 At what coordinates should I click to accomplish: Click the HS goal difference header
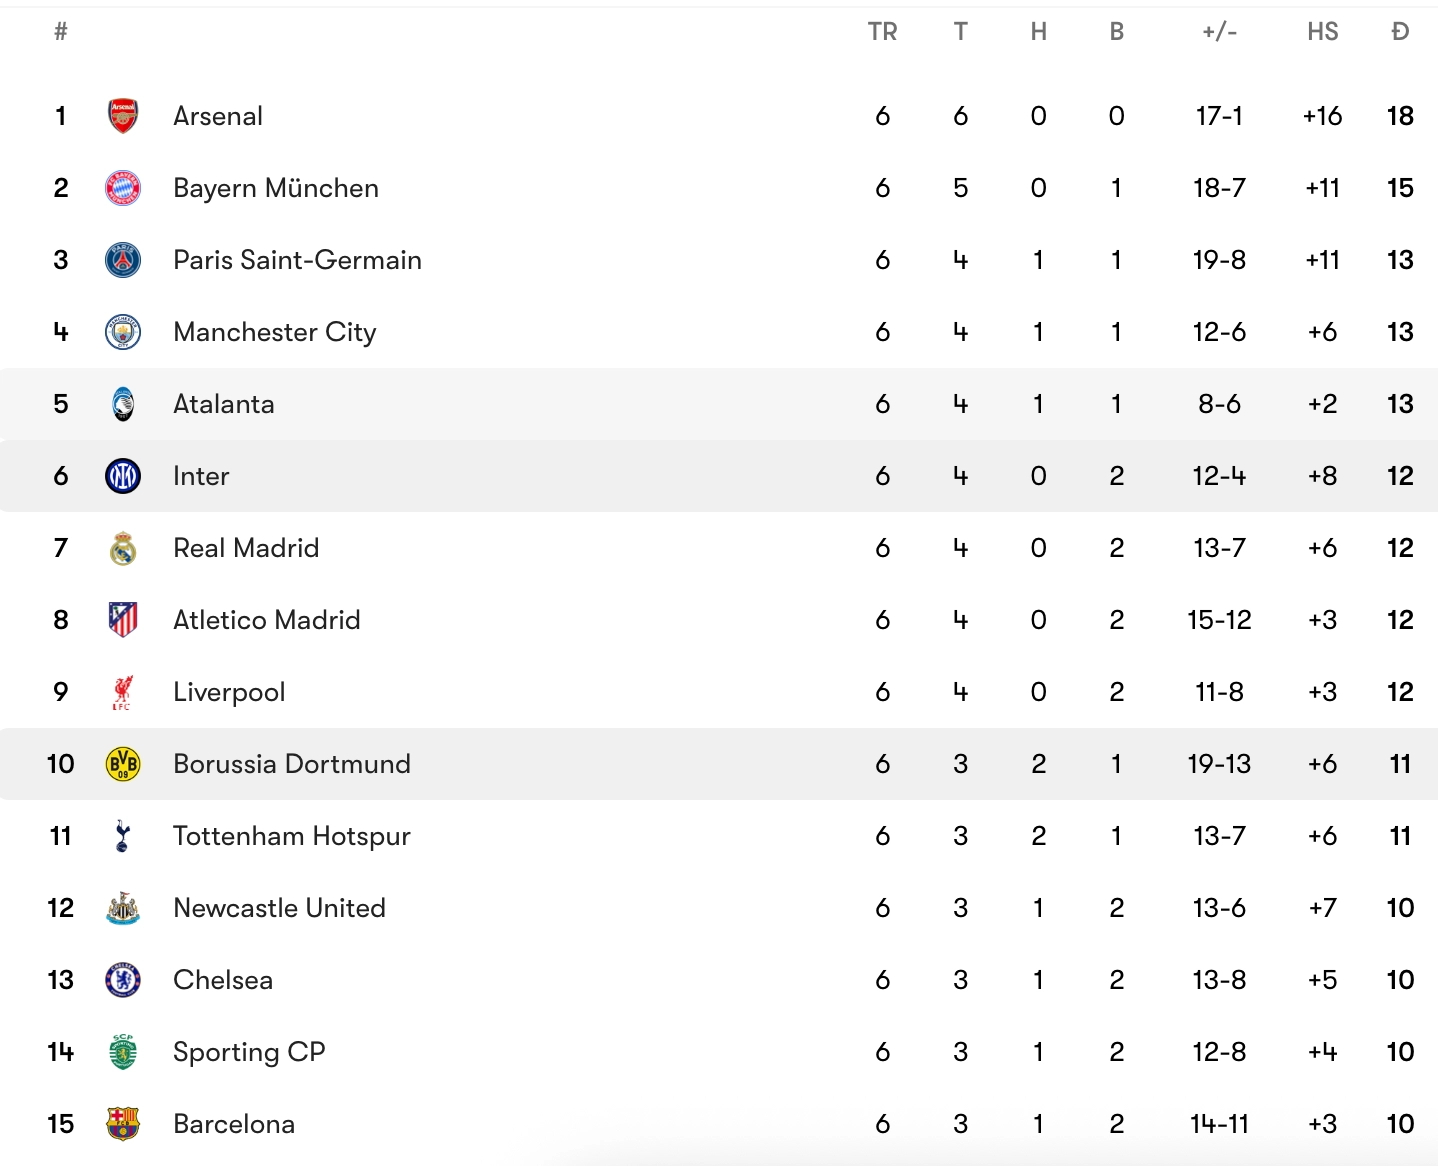1322,32
